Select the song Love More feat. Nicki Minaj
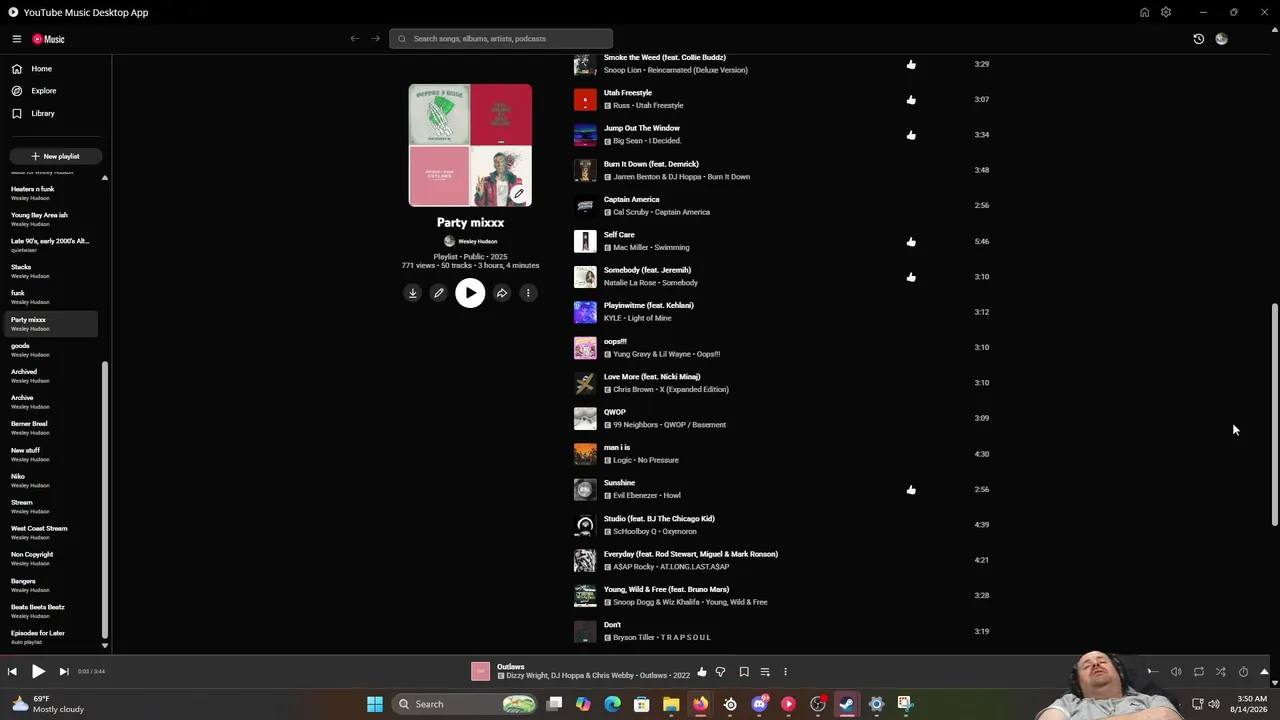The image size is (1280, 720). 652,377
